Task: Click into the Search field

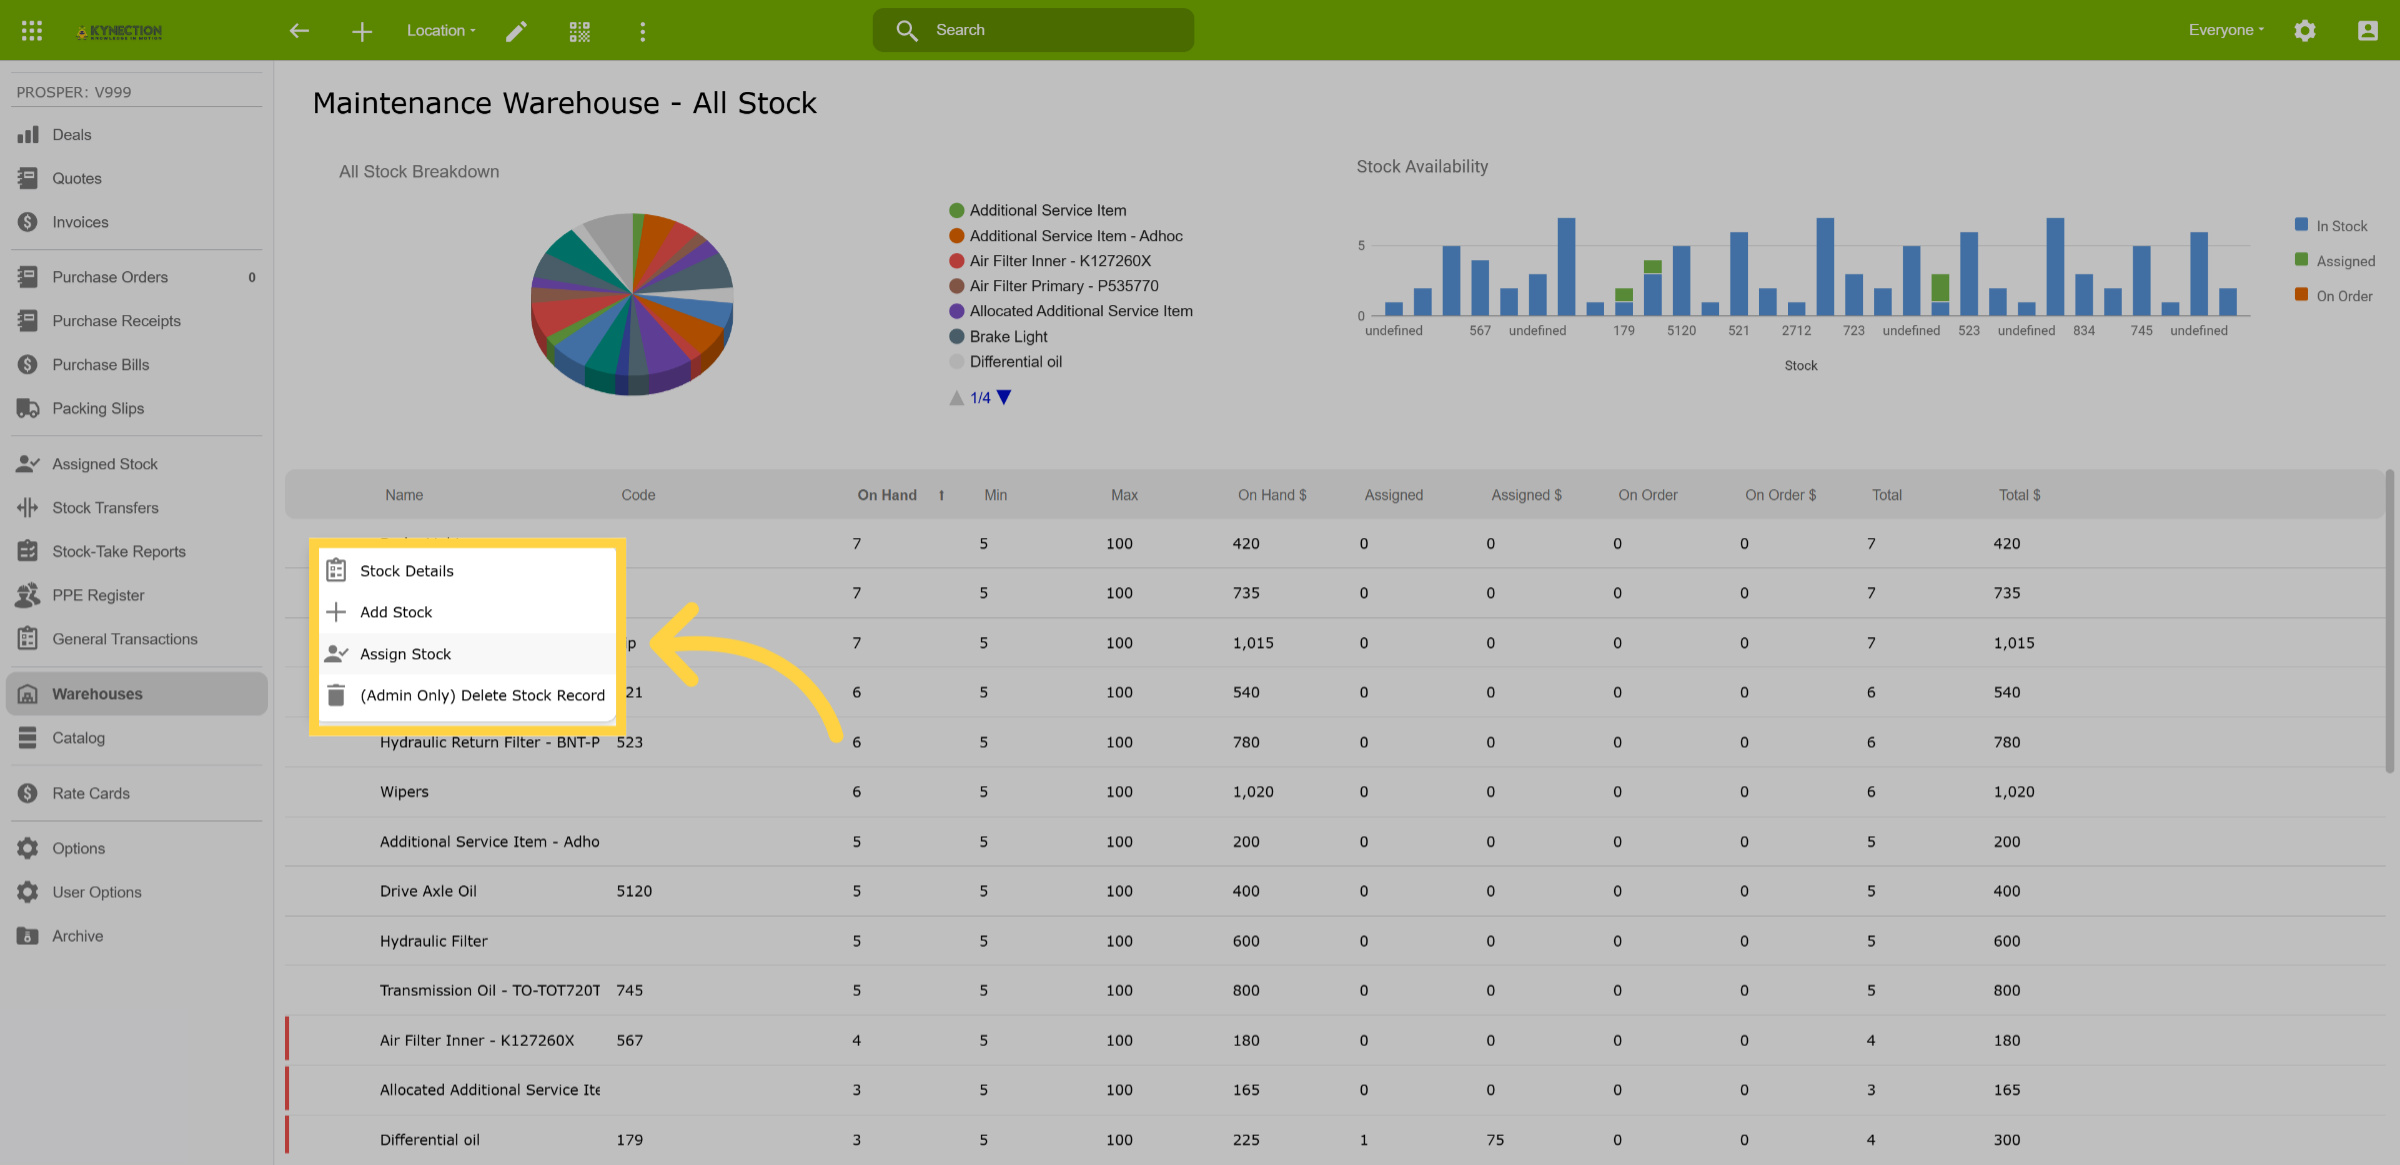Action: (x=1033, y=30)
